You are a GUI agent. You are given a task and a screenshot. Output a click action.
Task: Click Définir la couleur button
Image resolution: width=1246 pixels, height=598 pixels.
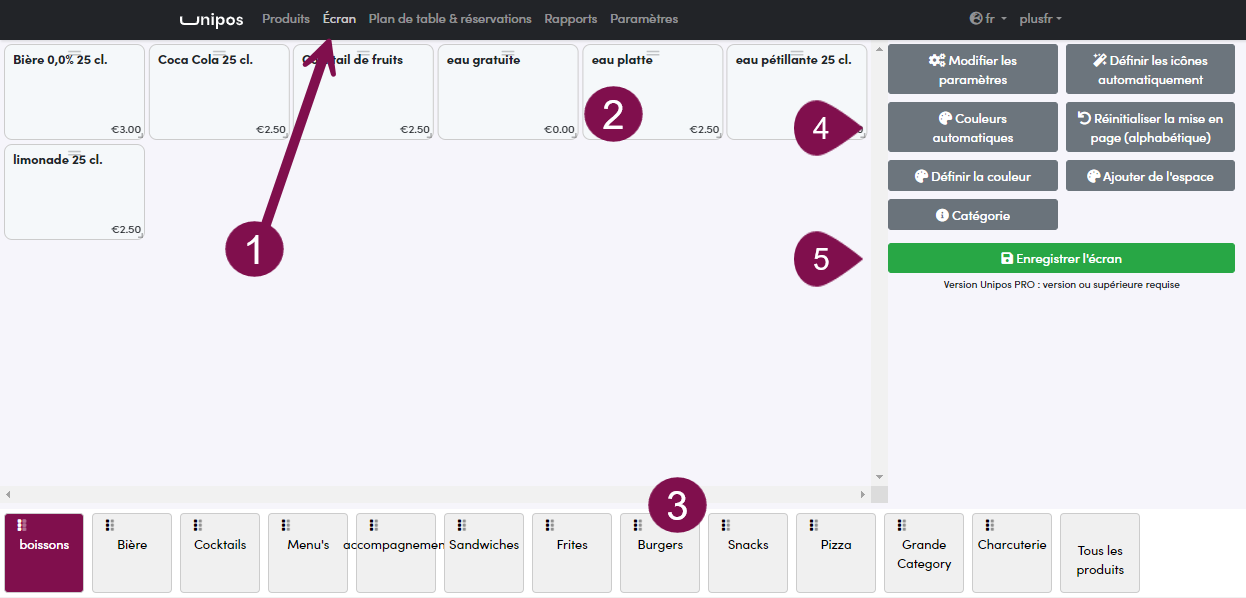tap(973, 176)
